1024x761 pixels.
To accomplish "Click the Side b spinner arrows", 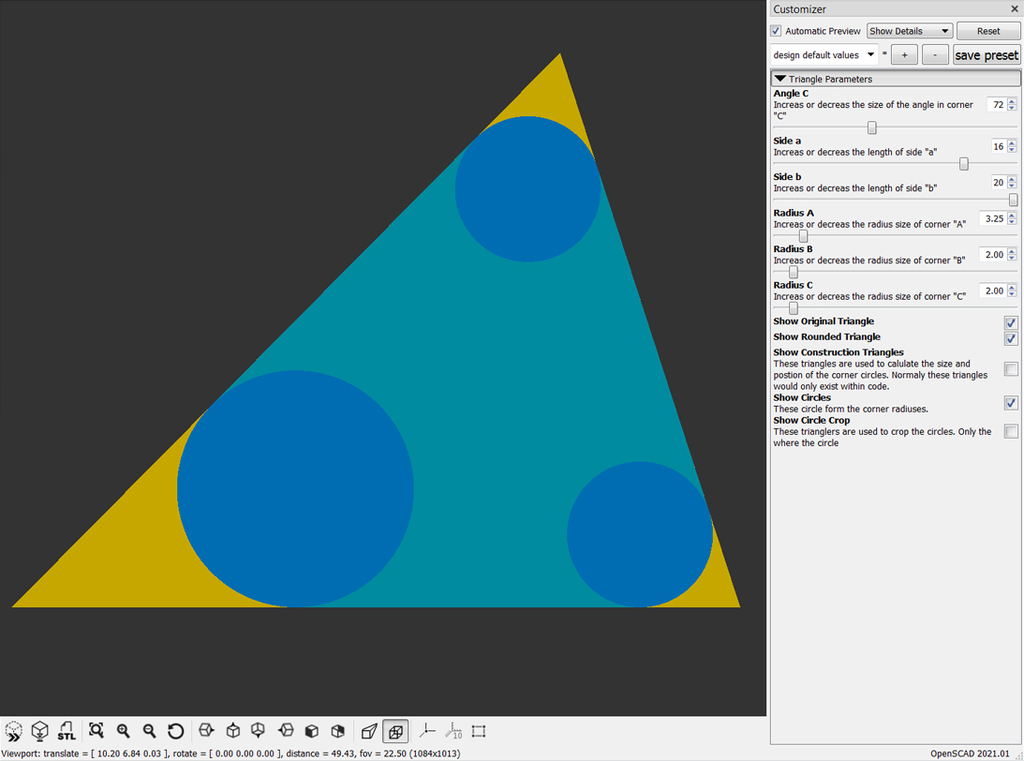I will point(1012,182).
